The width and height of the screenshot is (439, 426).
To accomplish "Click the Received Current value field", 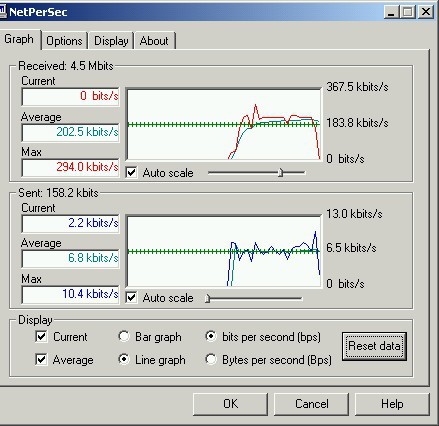I will 70,97.
